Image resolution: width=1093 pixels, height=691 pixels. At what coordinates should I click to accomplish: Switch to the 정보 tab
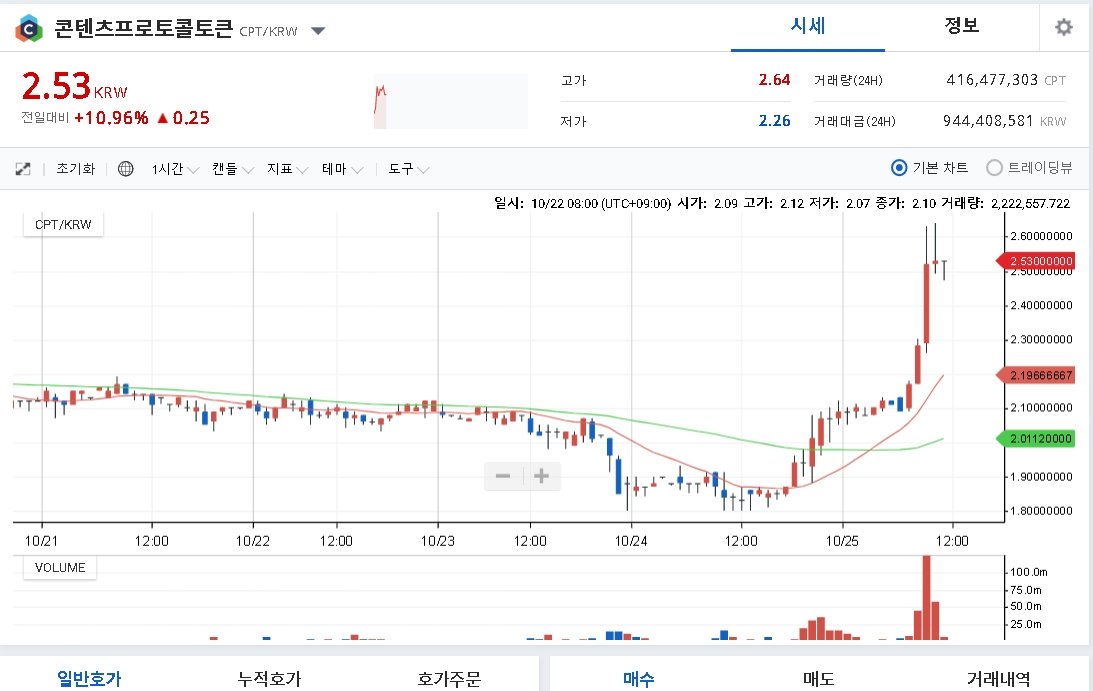pyautogui.click(x=961, y=26)
